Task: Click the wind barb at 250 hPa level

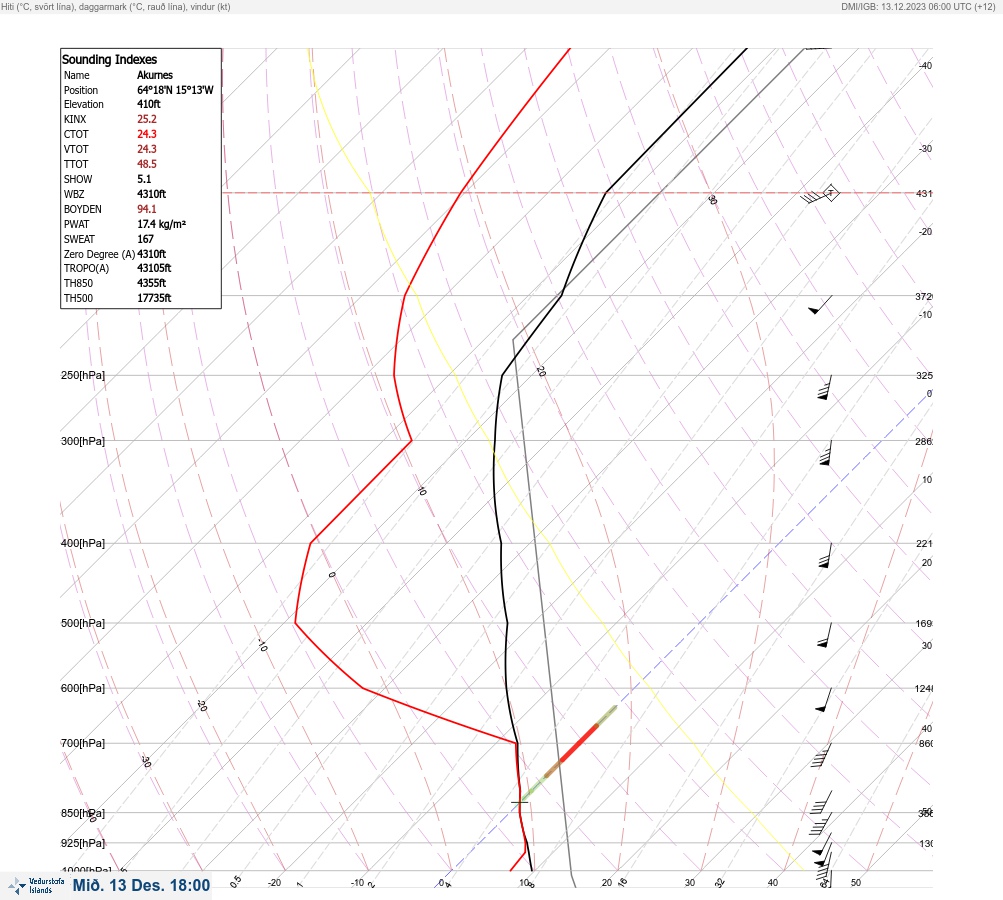Action: [825, 388]
